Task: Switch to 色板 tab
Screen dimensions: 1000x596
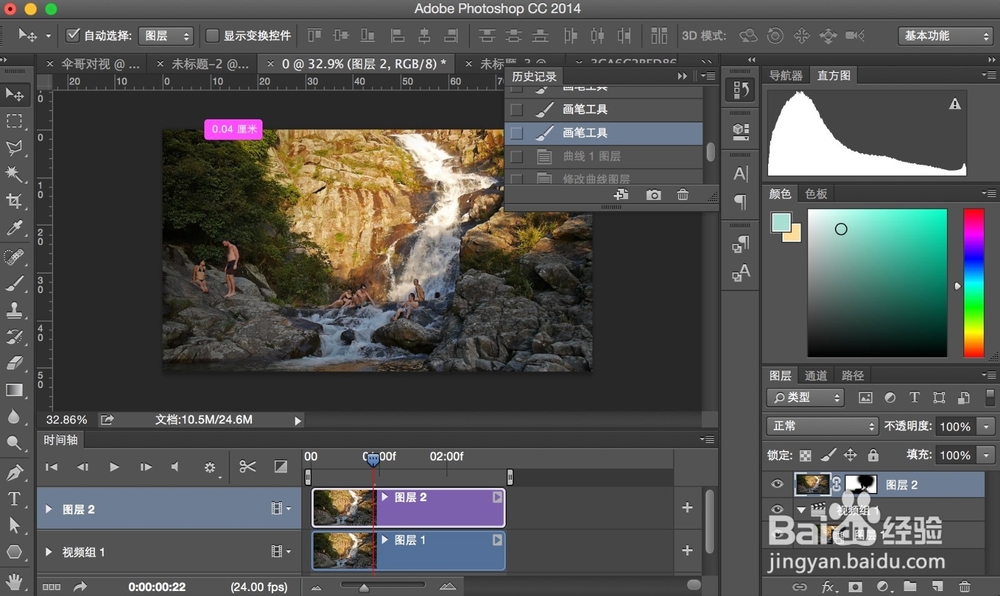Action: click(x=816, y=194)
